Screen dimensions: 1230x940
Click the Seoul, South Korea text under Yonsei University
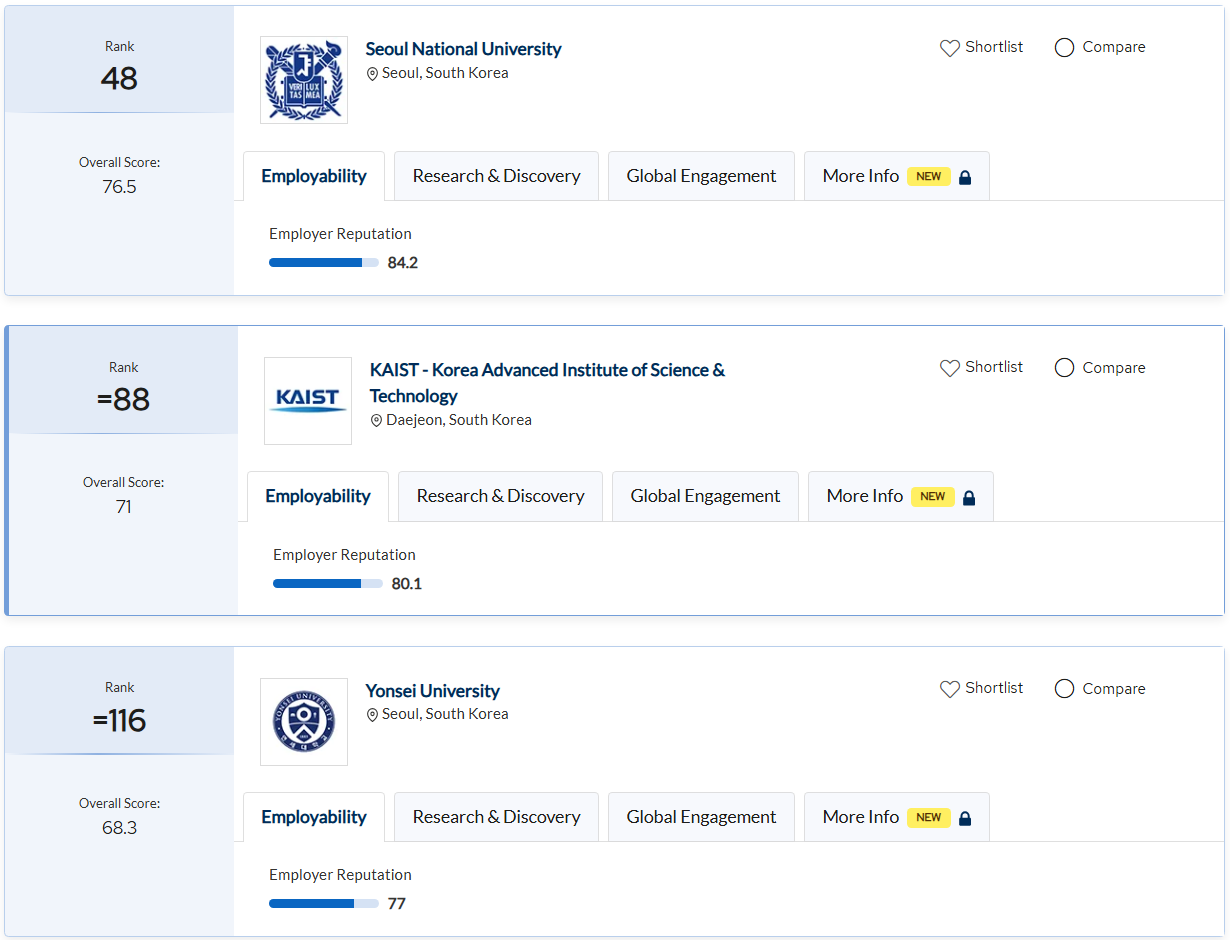[x=445, y=714]
